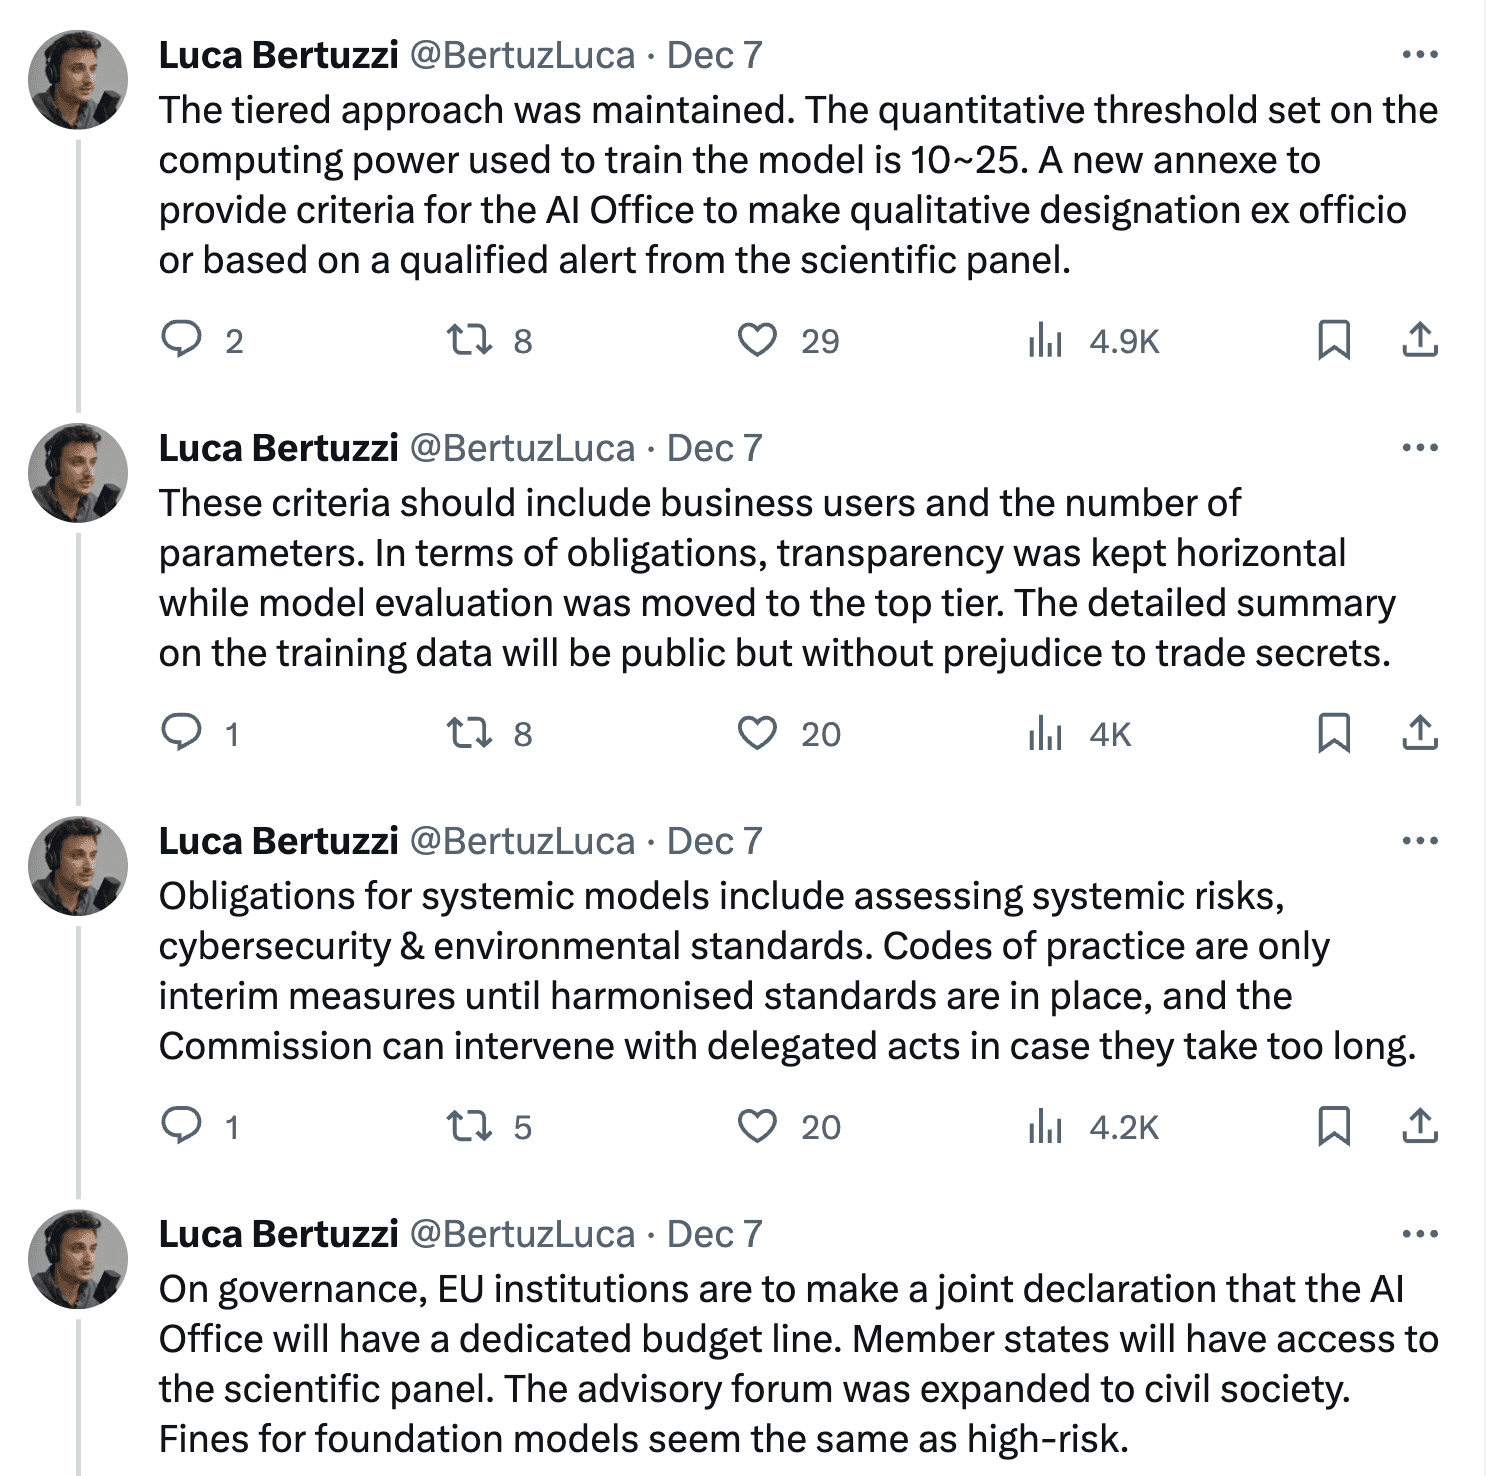The image size is (1490, 1476).
Task: Reply to the business users criteria tweet
Action: pos(181,733)
